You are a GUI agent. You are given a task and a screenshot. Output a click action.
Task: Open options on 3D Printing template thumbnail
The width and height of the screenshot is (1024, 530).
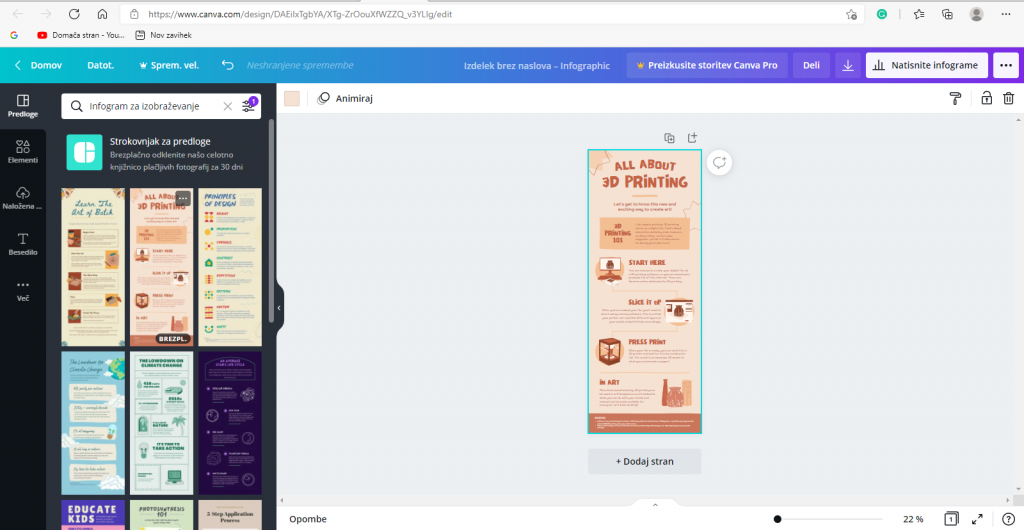click(183, 198)
